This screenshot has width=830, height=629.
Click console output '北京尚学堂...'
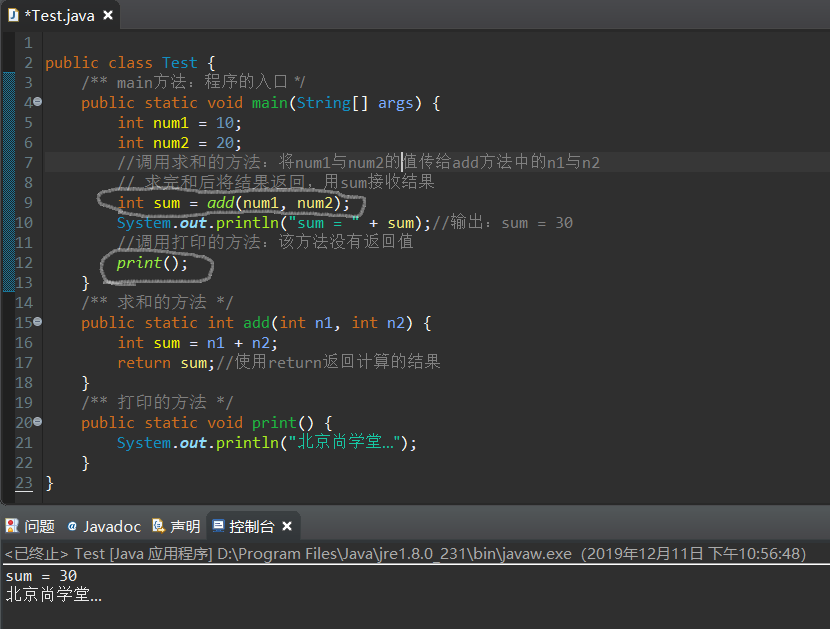pyautogui.click(x=53, y=595)
